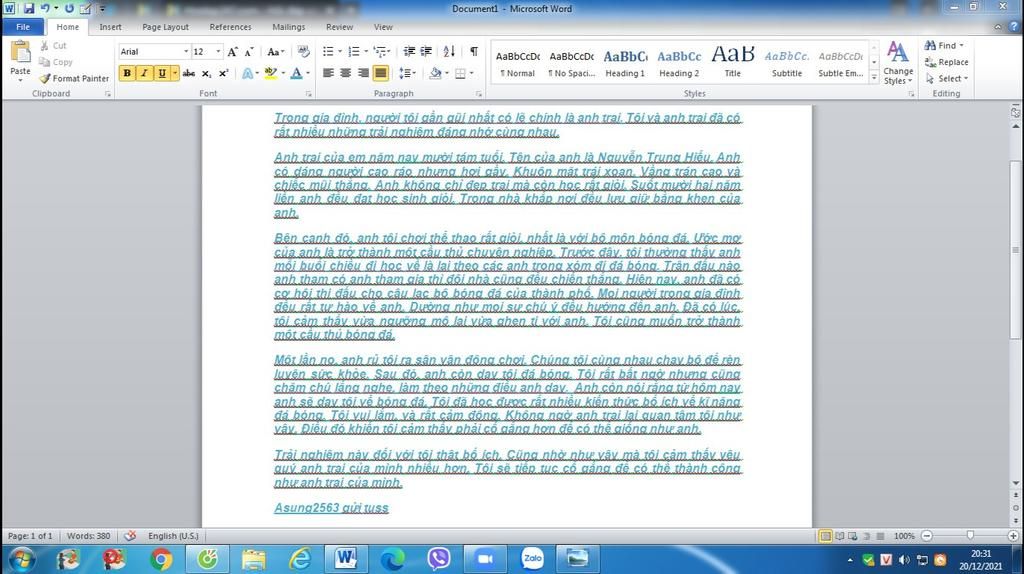Open Viber from the taskbar
This screenshot has height=574, width=1024.
439,559
